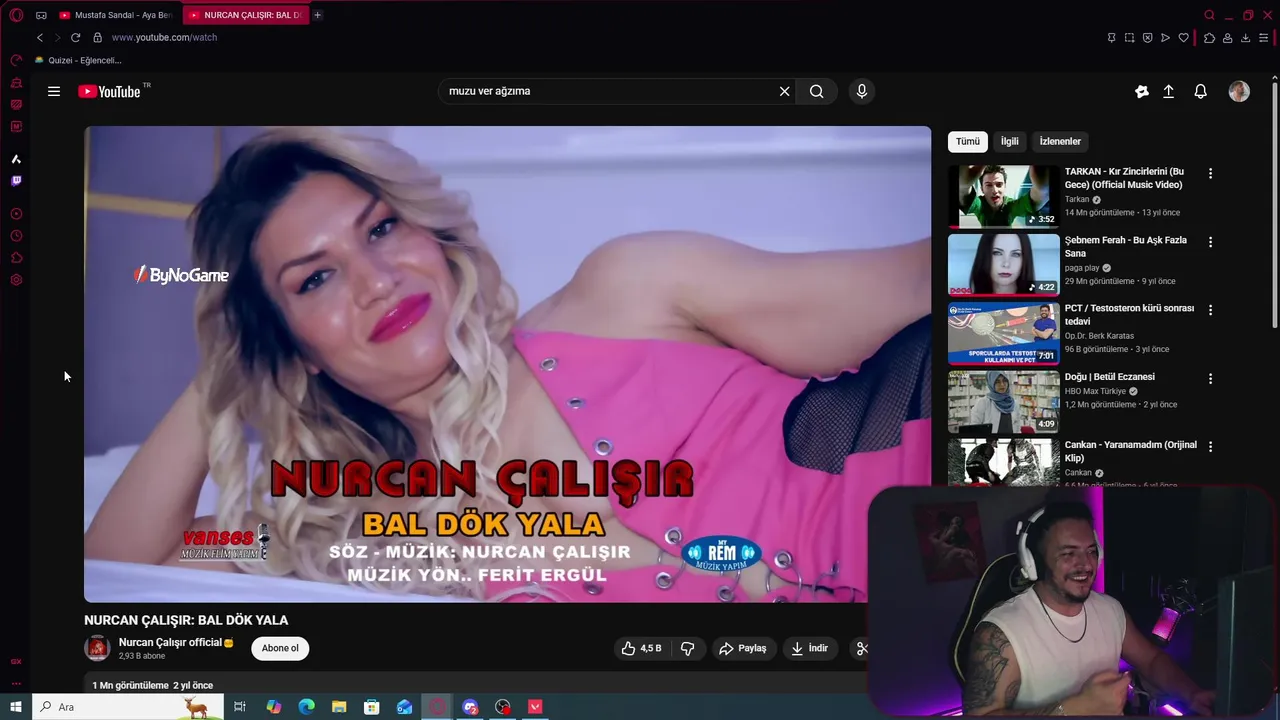Share video with Paylaş button
Image resolution: width=1280 pixels, height=720 pixels.
pyautogui.click(x=743, y=648)
